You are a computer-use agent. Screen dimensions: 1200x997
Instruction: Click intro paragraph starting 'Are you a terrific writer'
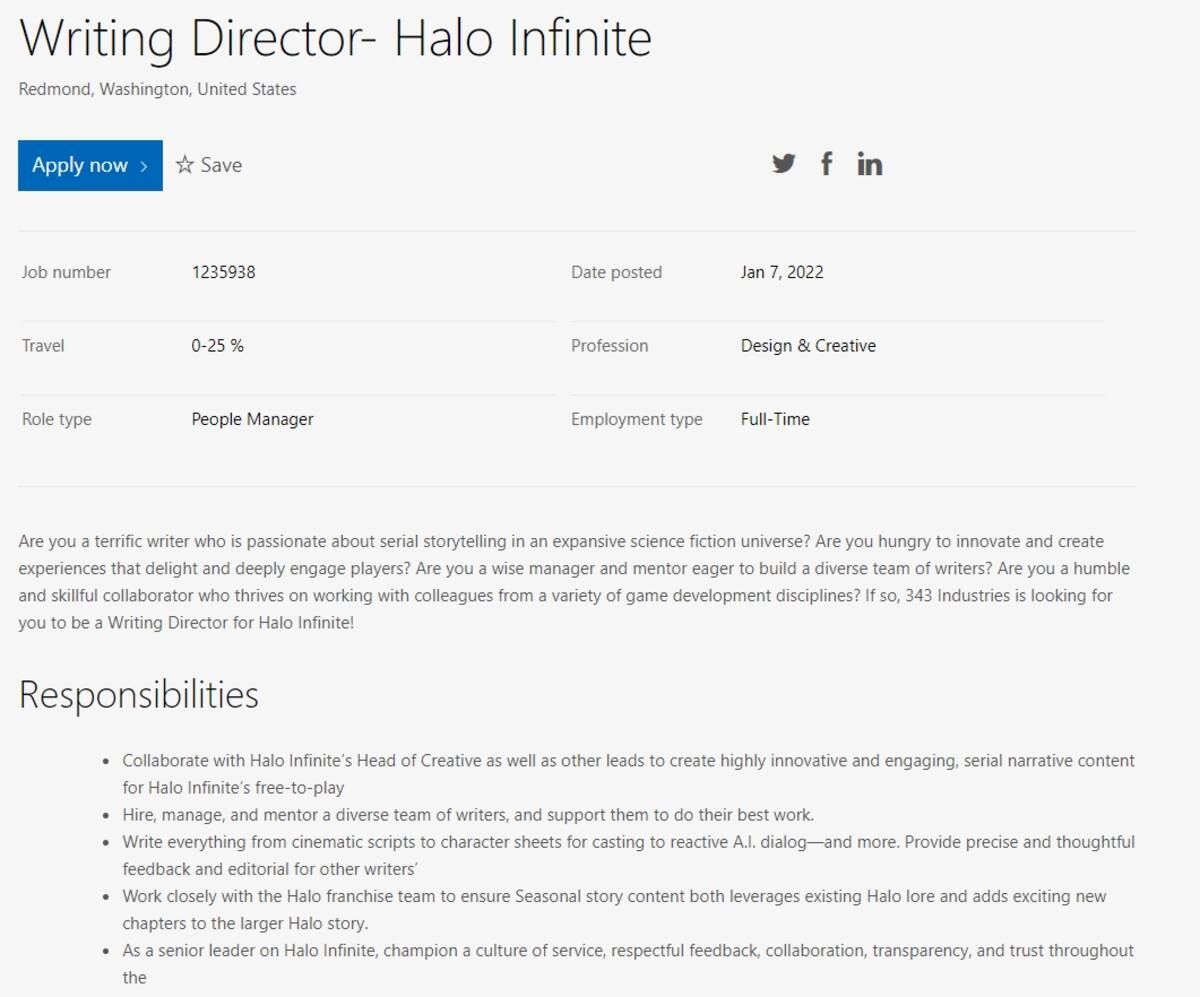574,582
